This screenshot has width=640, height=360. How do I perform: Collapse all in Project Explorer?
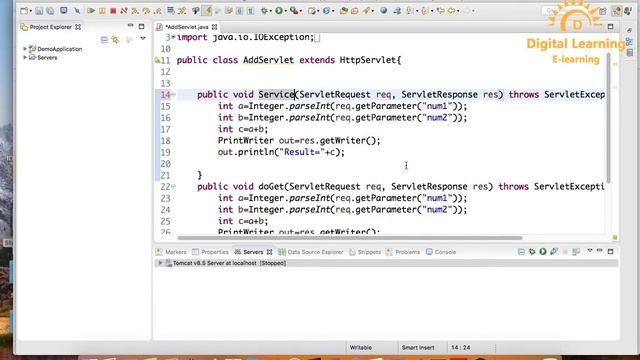(104, 40)
